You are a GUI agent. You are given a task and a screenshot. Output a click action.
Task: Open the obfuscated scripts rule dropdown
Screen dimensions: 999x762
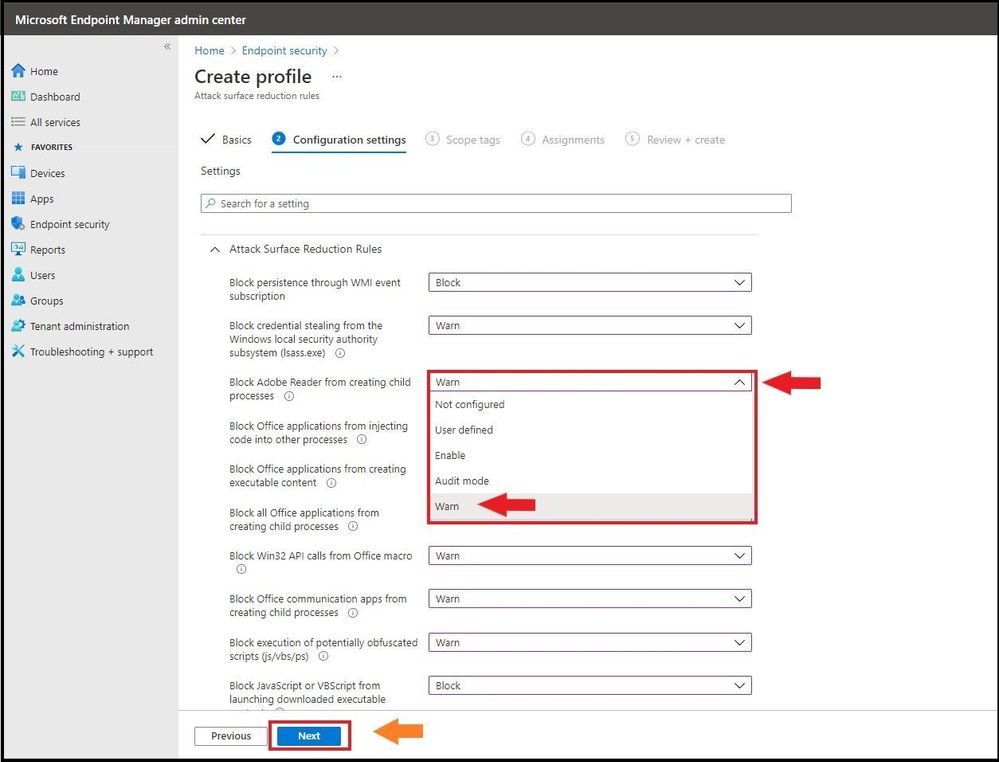pyautogui.click(x=590, y=642)
